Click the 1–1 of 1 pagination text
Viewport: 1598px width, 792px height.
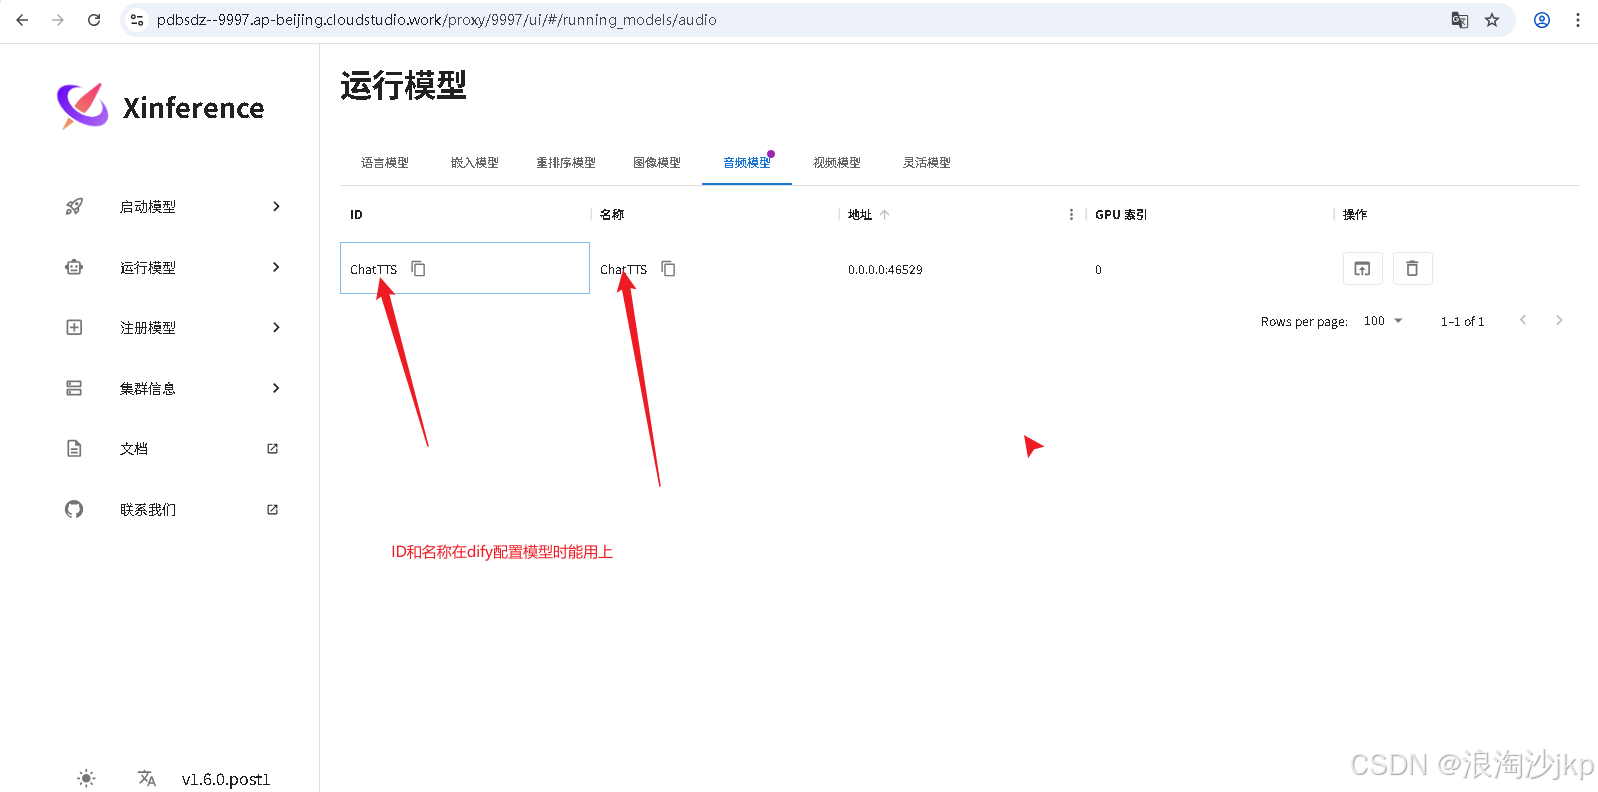(x=1462, y=321)
